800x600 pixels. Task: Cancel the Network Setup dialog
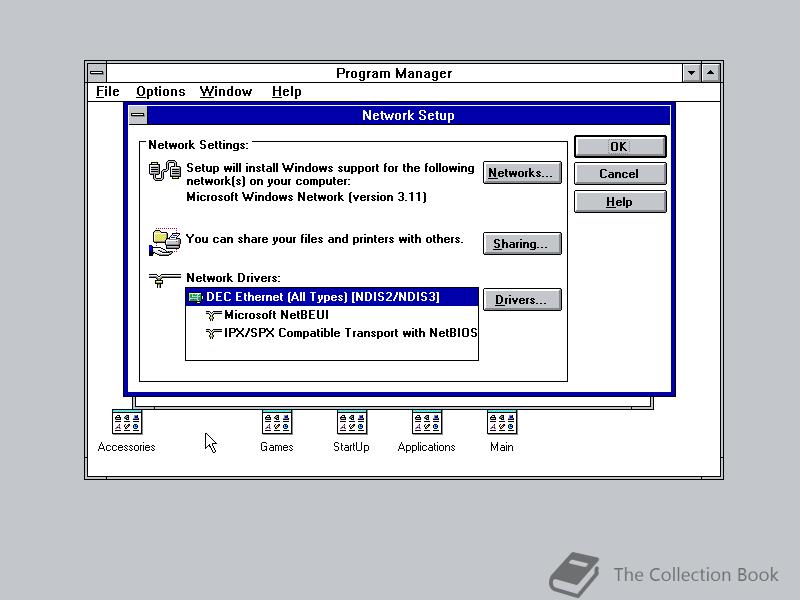[620, 174]
